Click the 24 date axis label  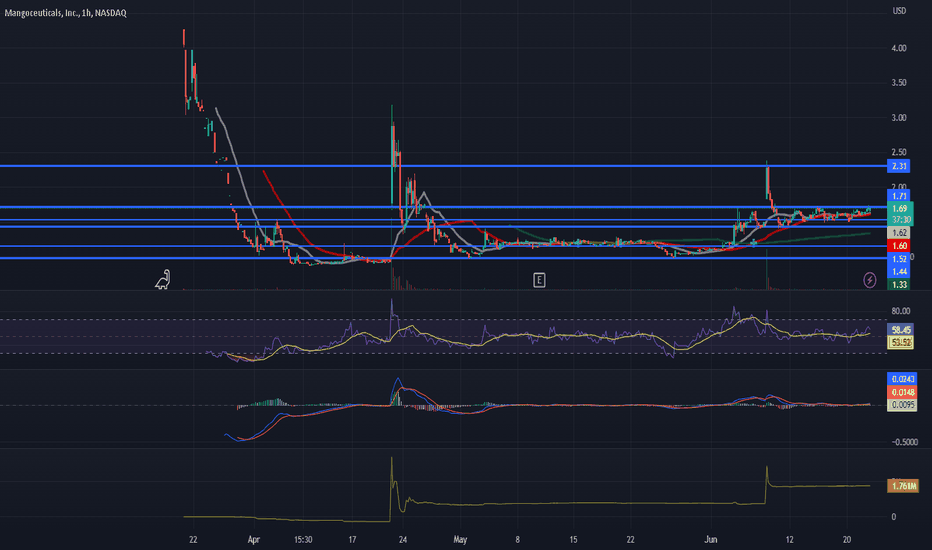pos(403,540)
